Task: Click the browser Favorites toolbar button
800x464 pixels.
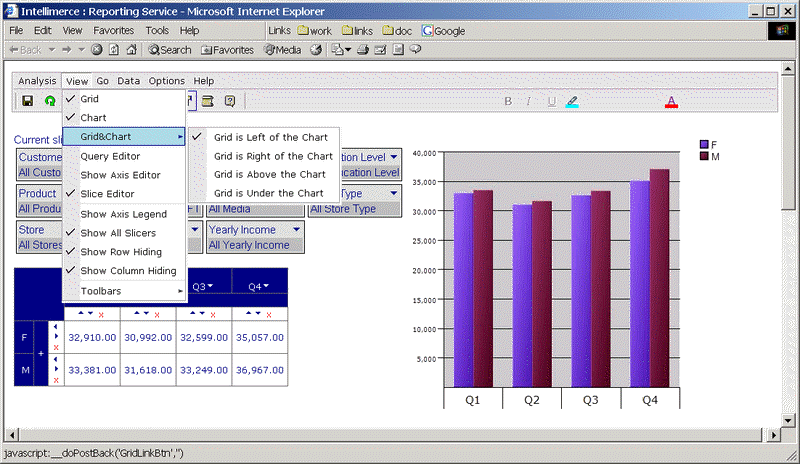Action: 227,50
